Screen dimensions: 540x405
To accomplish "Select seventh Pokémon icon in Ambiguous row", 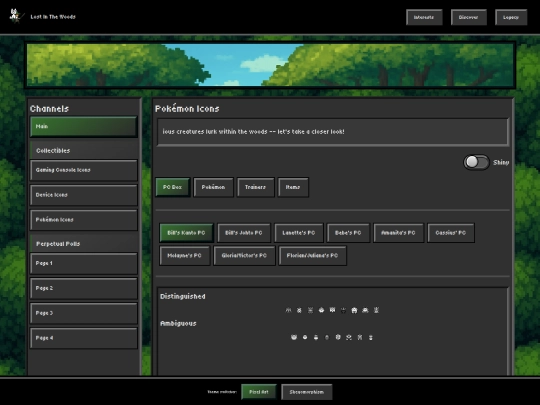I will coord(360,337).
